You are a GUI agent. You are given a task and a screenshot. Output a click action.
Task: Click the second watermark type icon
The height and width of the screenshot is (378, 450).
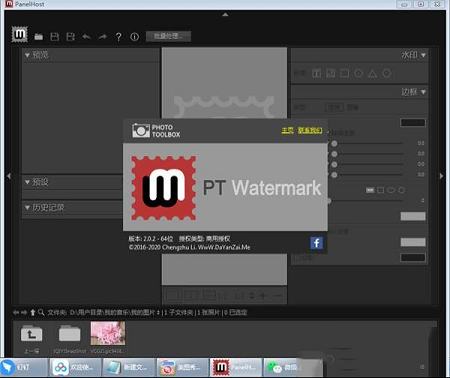tap(331, 73)
